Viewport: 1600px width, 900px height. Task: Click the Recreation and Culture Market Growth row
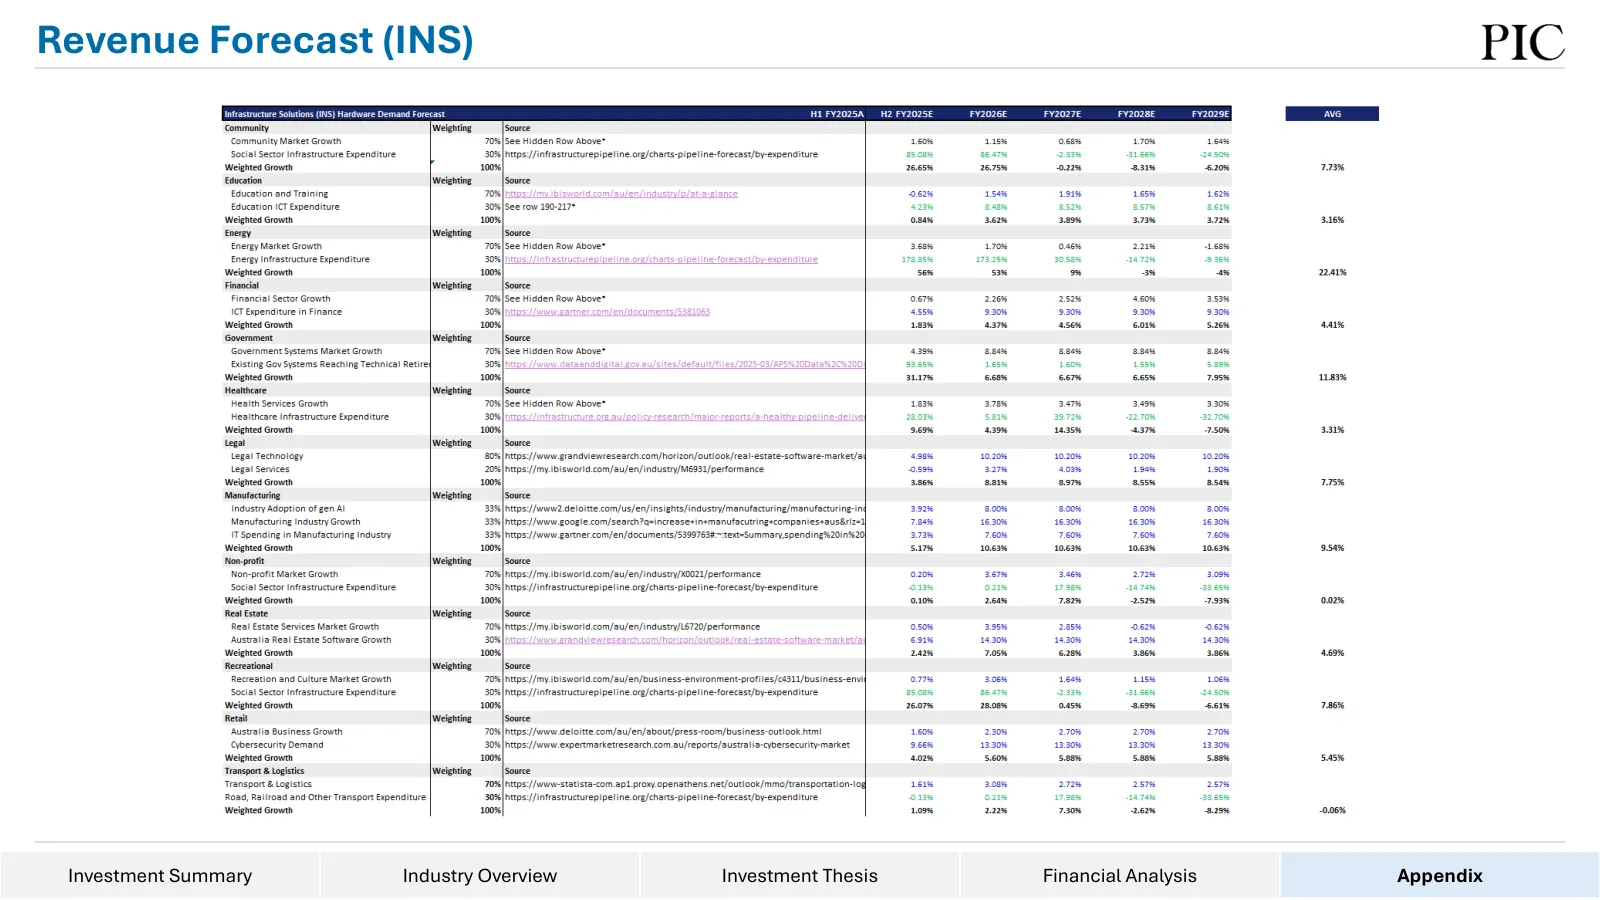311,679
